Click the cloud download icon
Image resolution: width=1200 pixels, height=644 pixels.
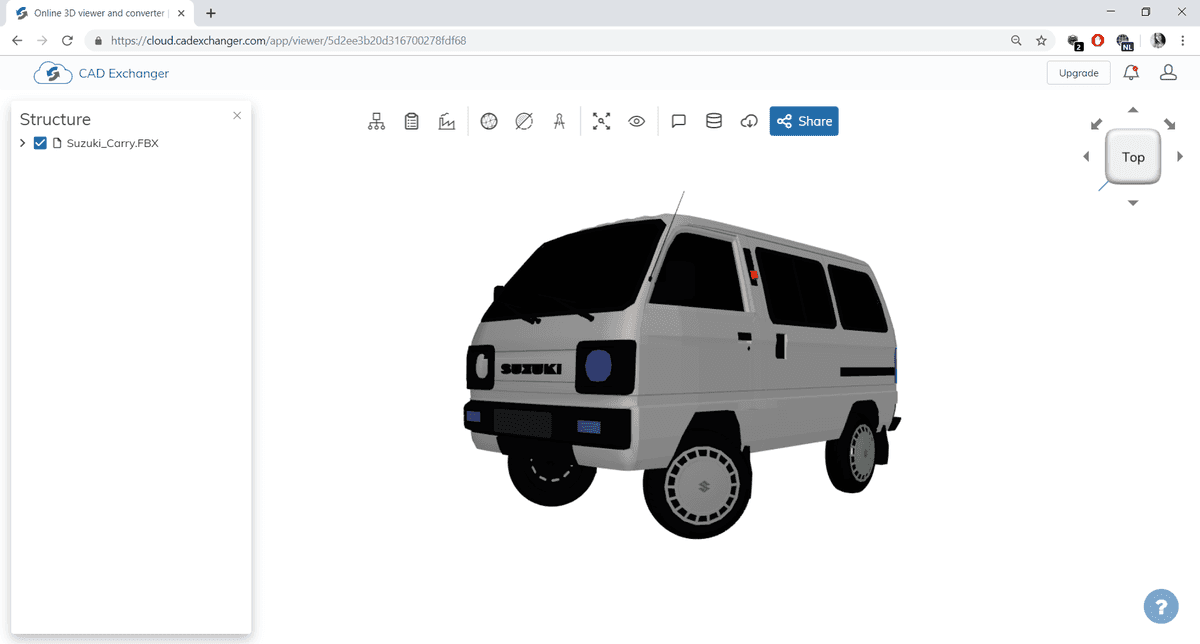click(749, 122)
